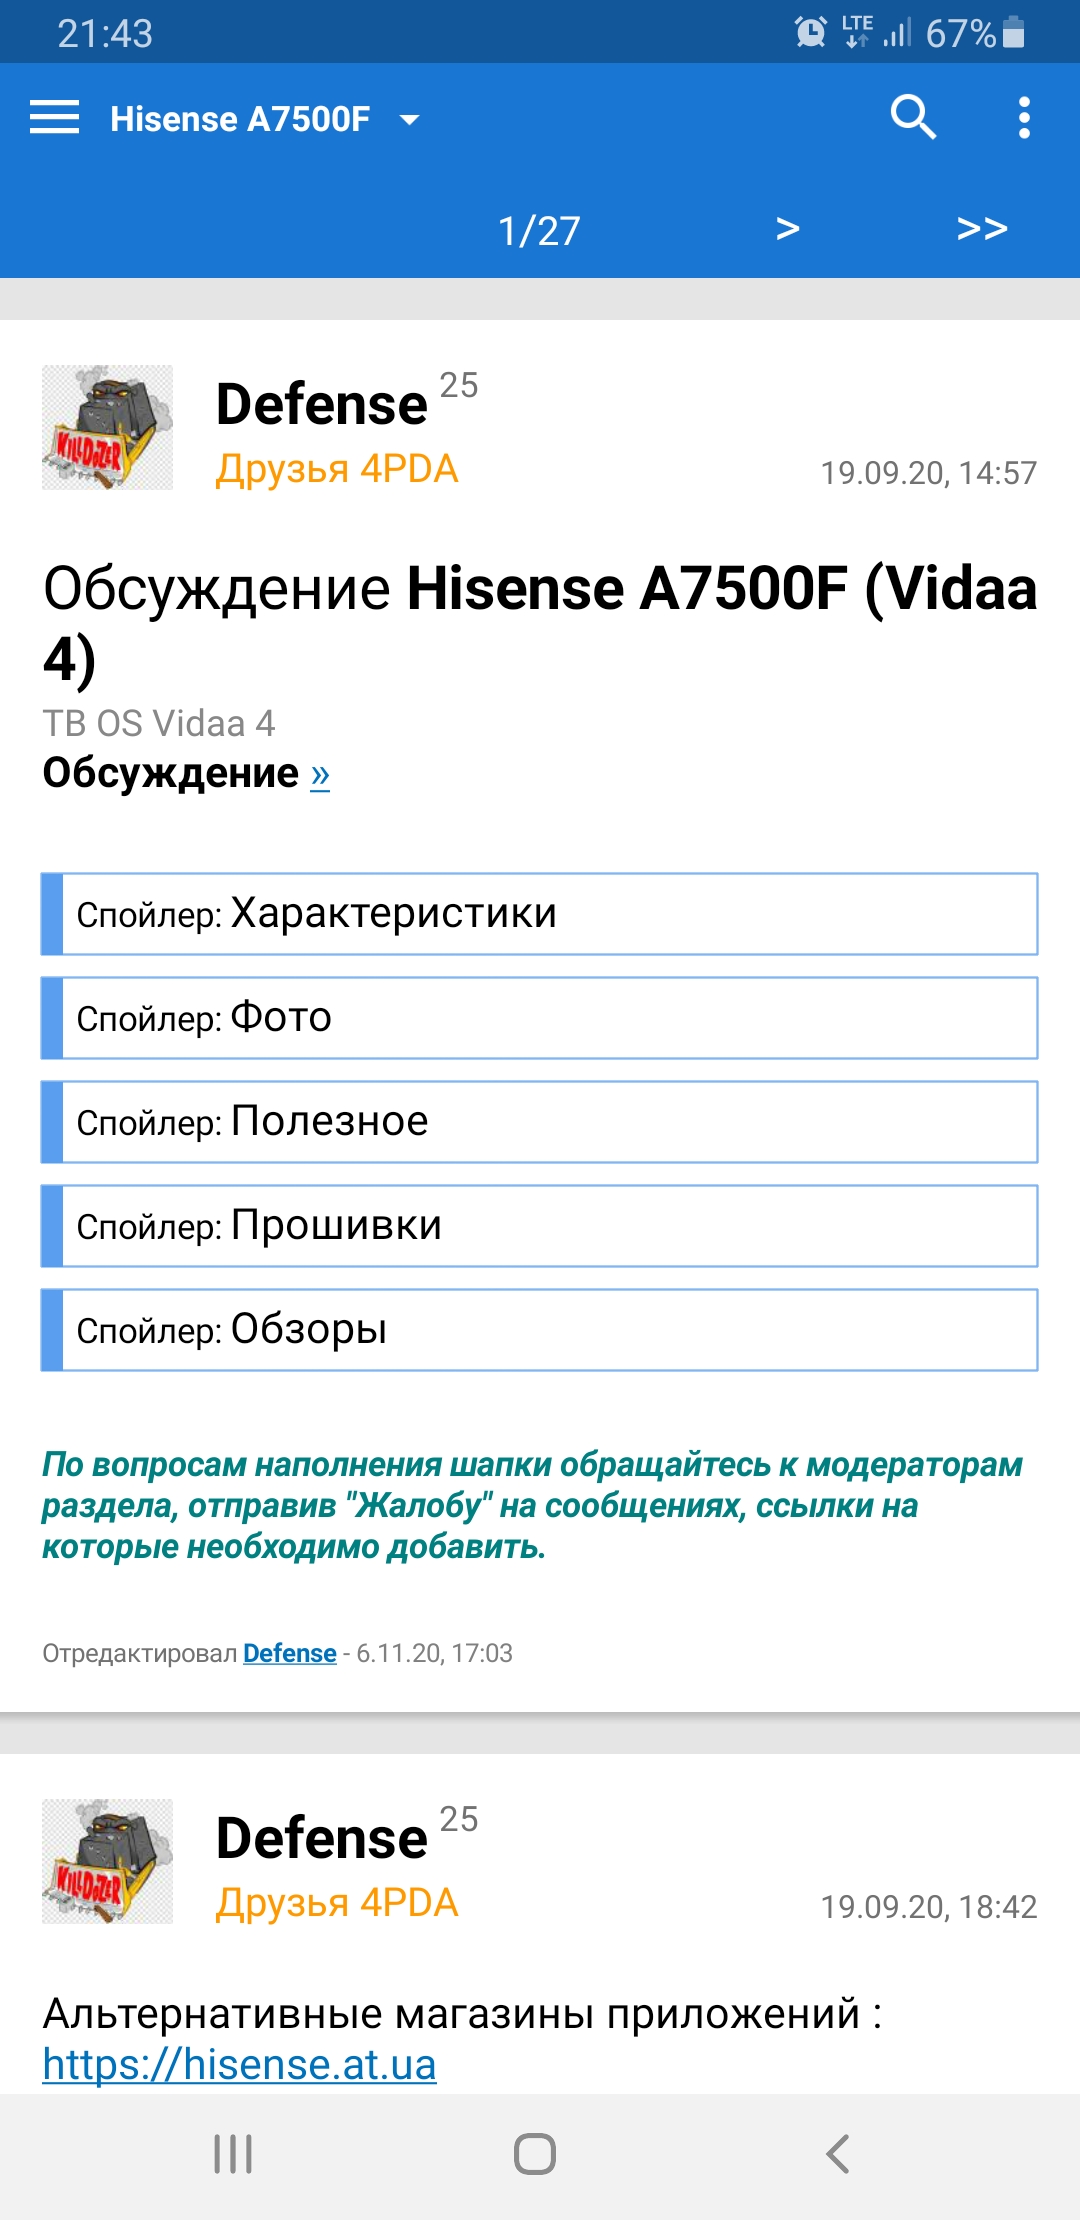Screen dimensions: 1080x2220
Task: Expand the Полезное spoiler
Action: pyautogui.click(x=540, y=1122)
